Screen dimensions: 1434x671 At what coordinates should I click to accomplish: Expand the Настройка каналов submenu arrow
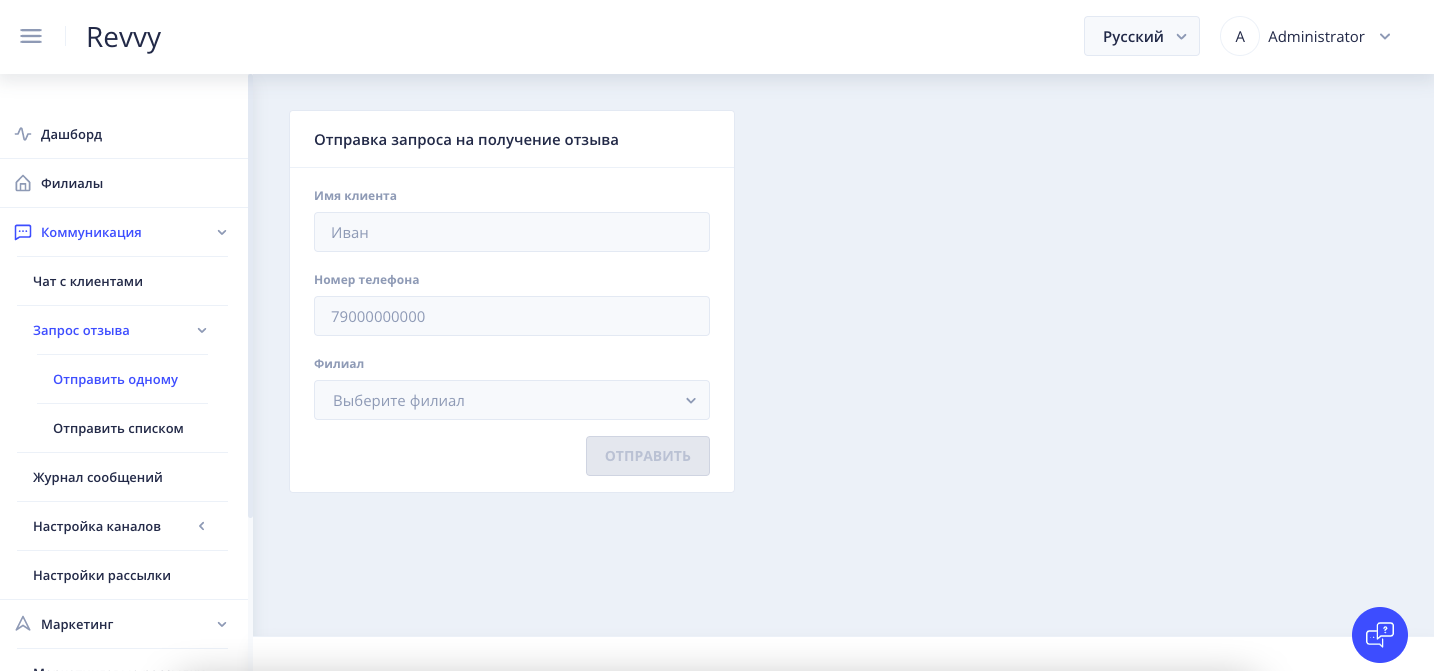[201, 526]
